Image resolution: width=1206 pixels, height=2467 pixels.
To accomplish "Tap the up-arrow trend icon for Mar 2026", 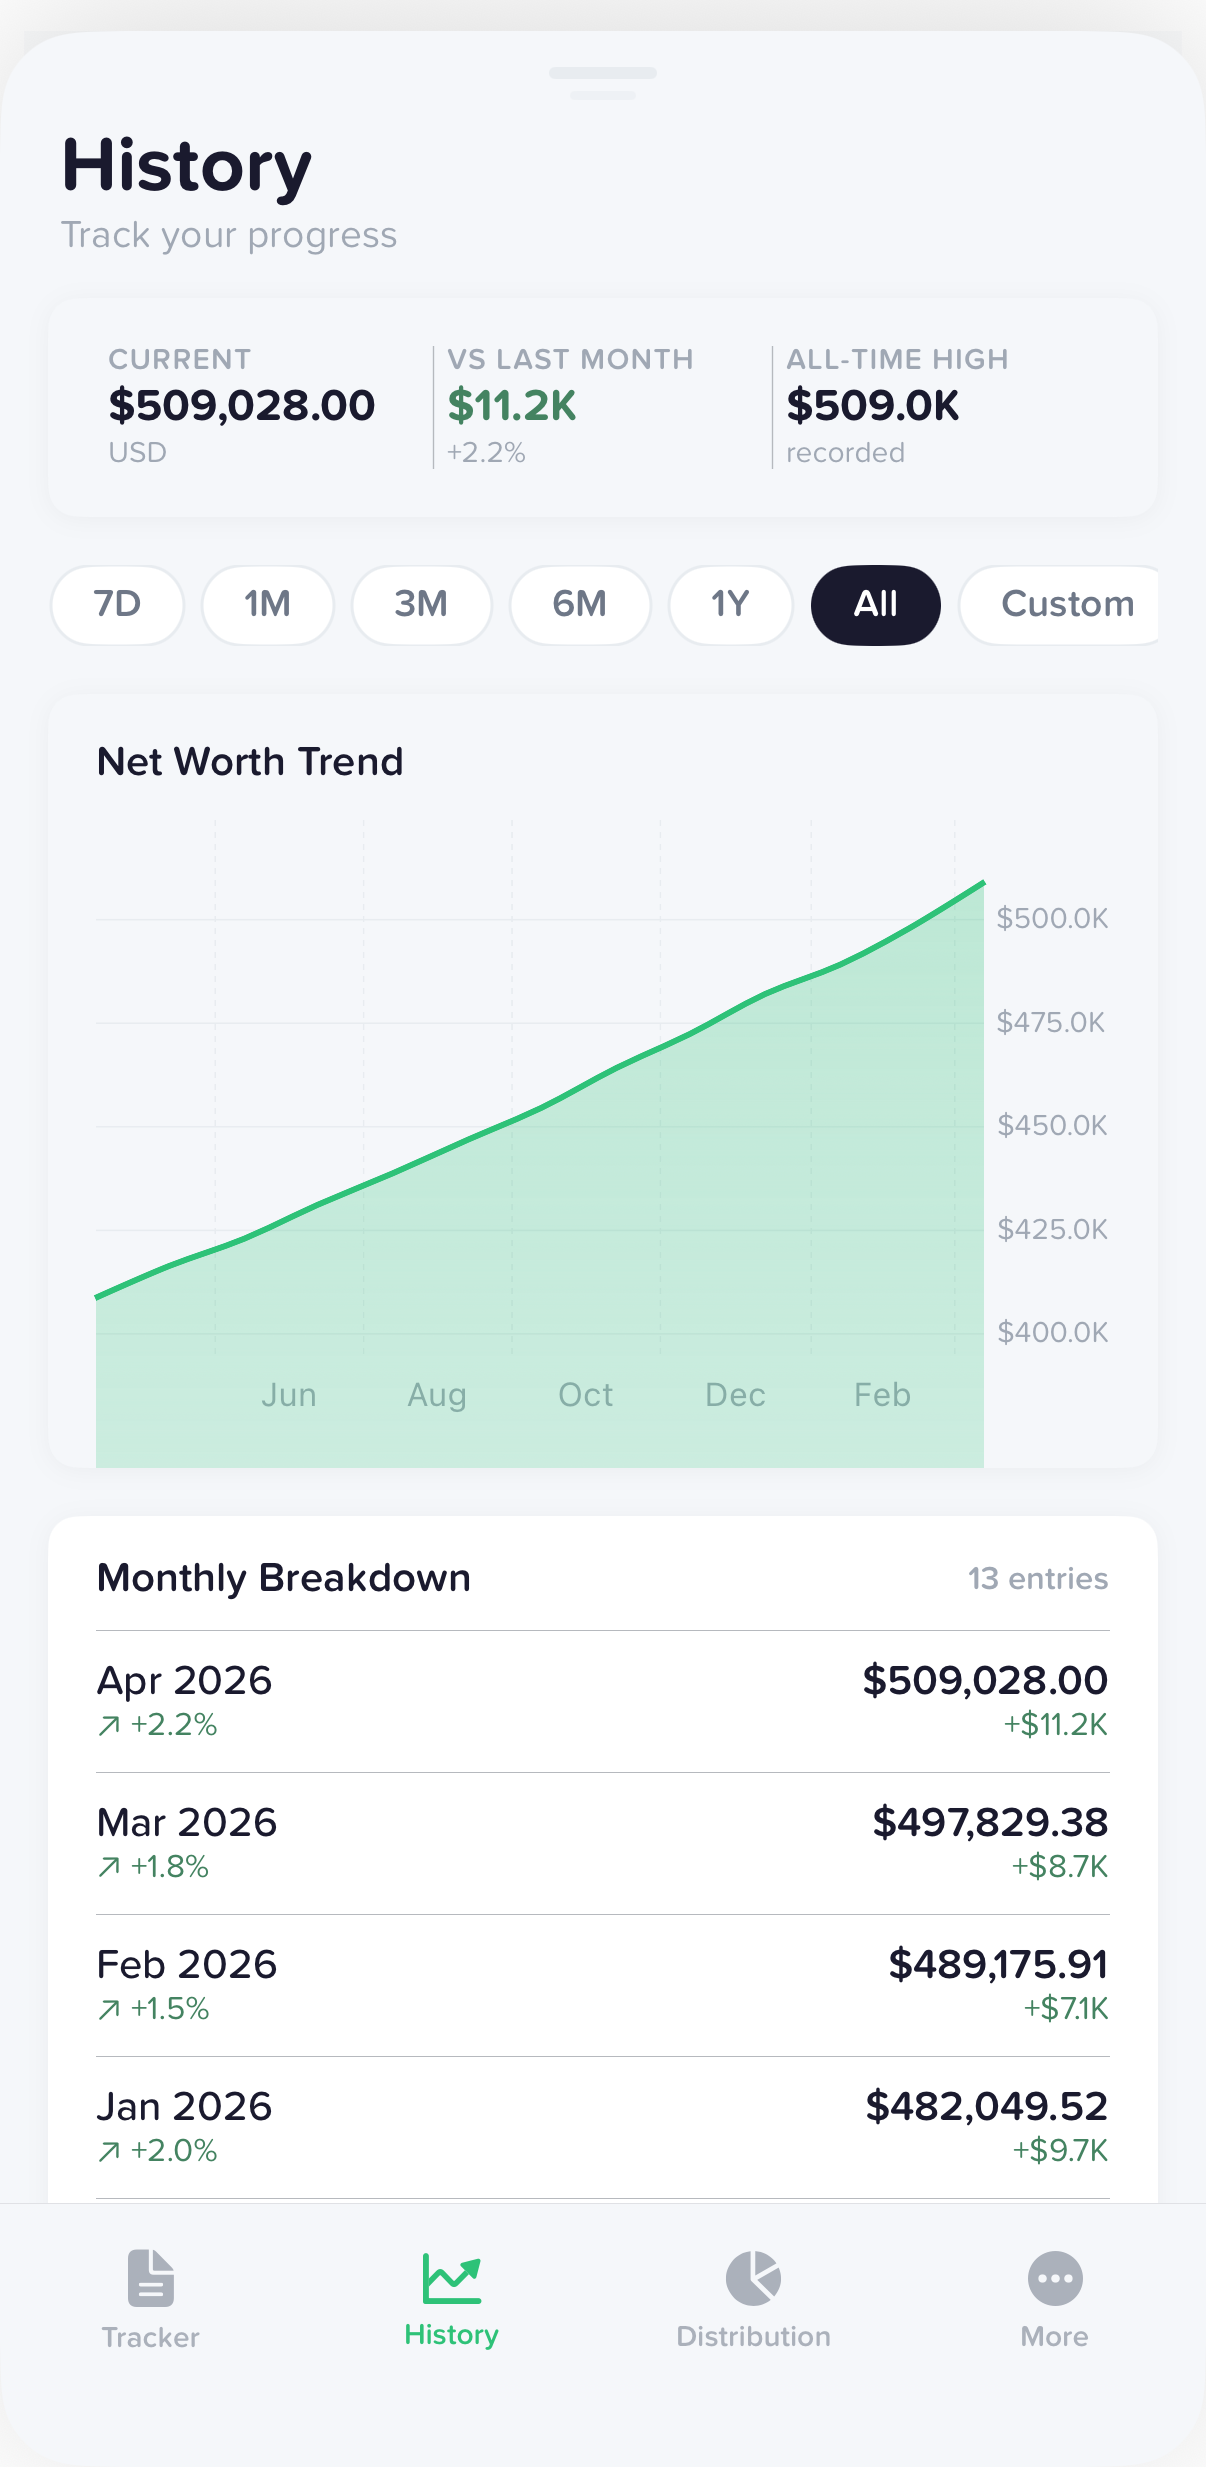I will (109, 1867).
